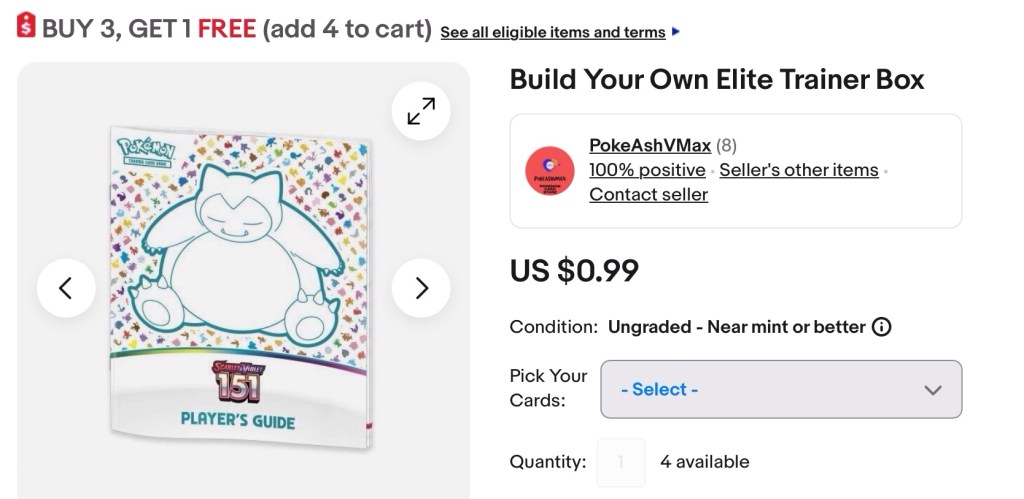
Task: Advance to the next product image
Action: click(421, 289)
